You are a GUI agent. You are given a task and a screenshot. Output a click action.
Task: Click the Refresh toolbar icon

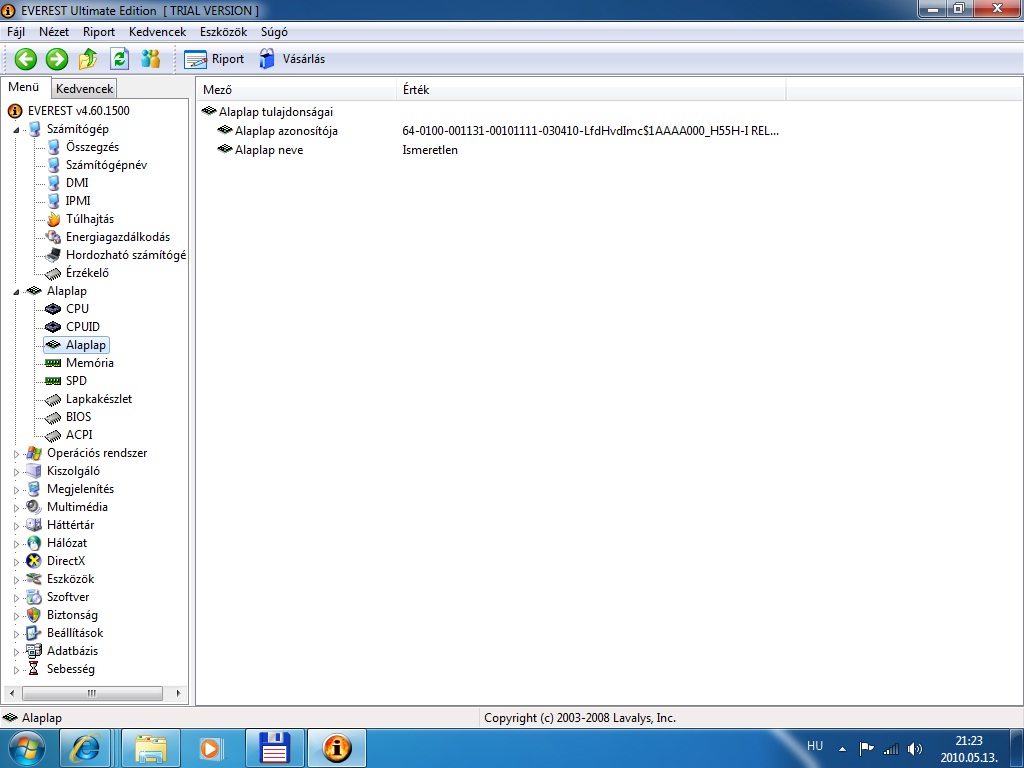[120, 59]
